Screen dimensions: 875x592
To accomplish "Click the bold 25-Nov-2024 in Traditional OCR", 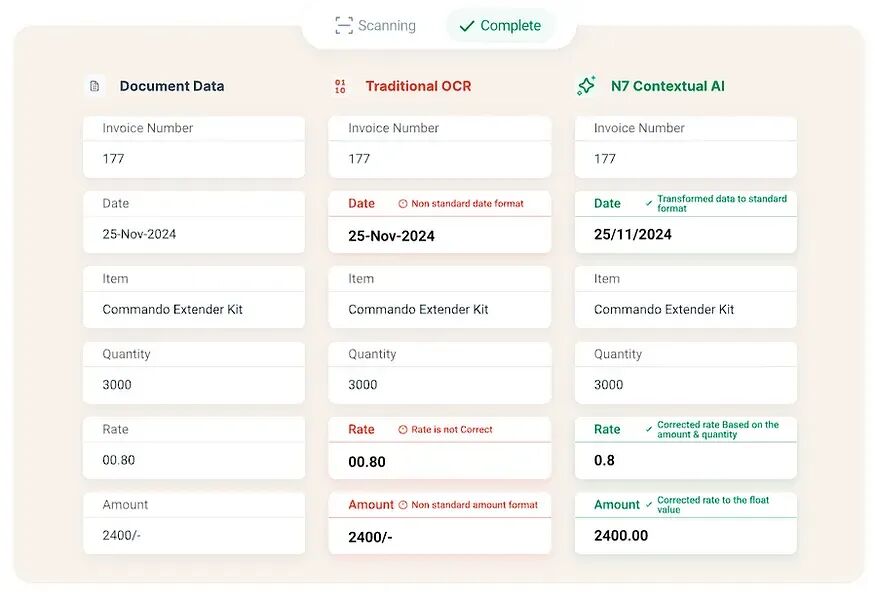I will click(391, 236).
